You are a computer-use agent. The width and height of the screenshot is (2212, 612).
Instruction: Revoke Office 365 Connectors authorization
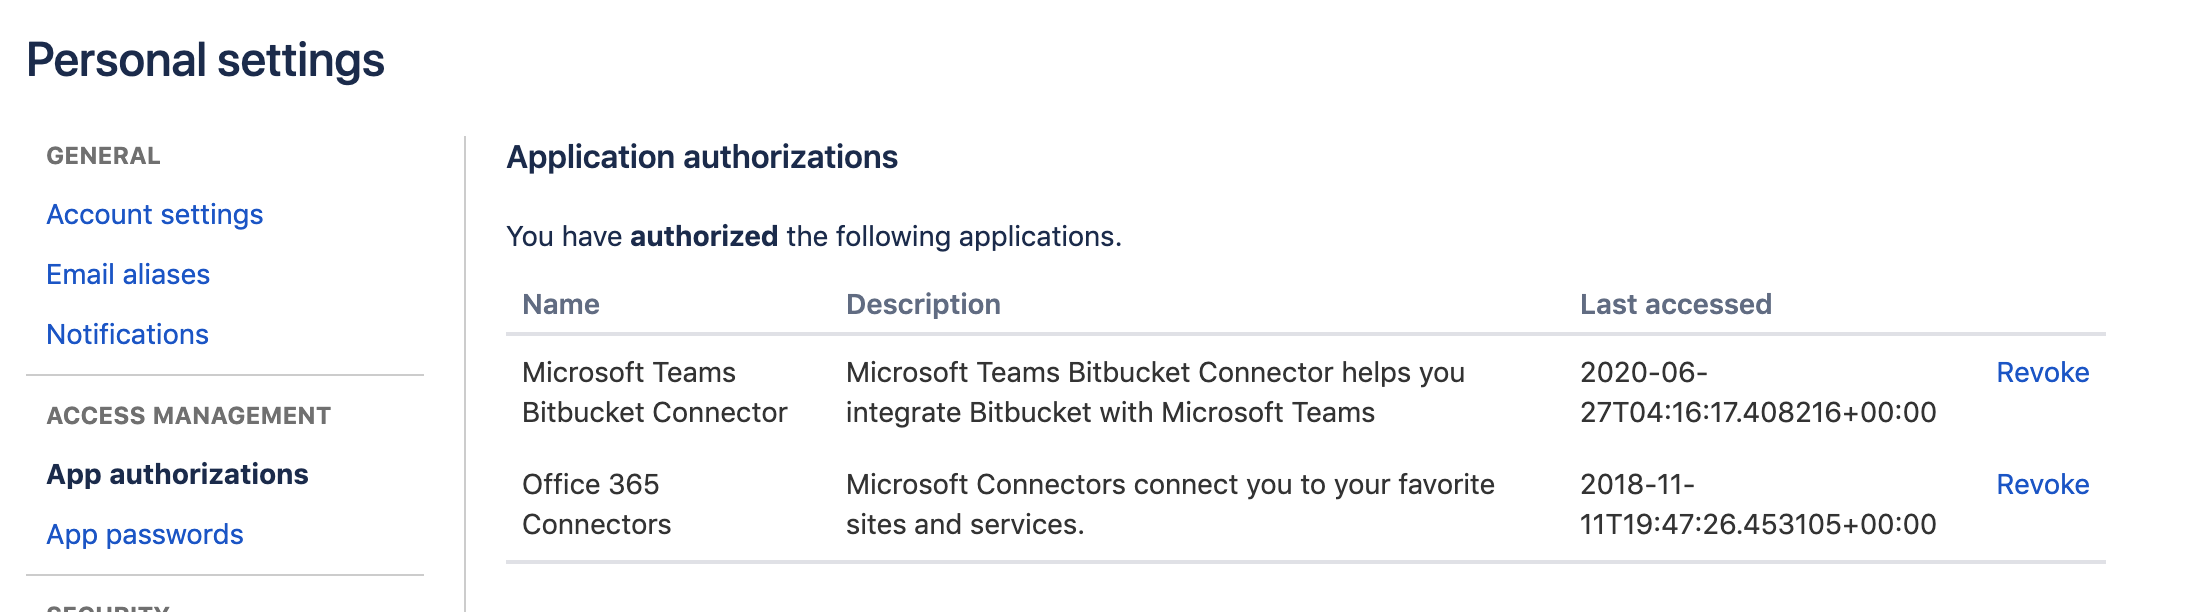(2042, 484)
